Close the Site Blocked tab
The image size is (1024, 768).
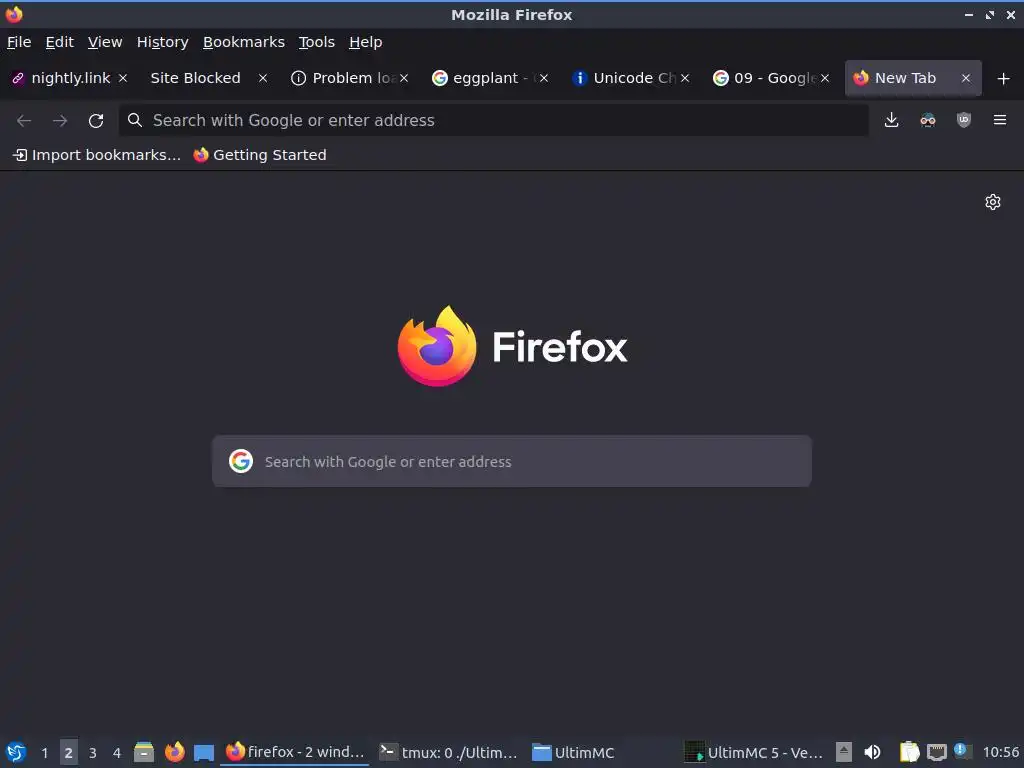[x=263, y=78]
